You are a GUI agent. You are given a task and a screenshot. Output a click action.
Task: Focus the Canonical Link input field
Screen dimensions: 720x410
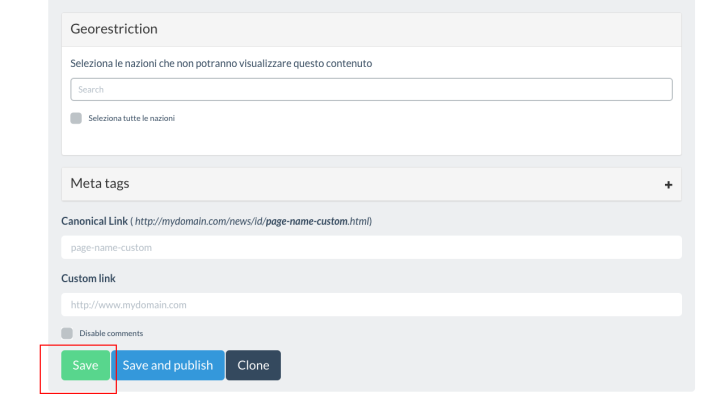click(x=371, y=248)
